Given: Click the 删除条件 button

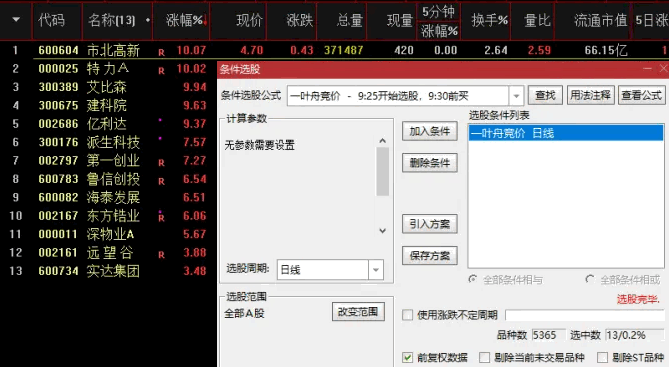Looking at the screenshot, I should coord(430,163).
